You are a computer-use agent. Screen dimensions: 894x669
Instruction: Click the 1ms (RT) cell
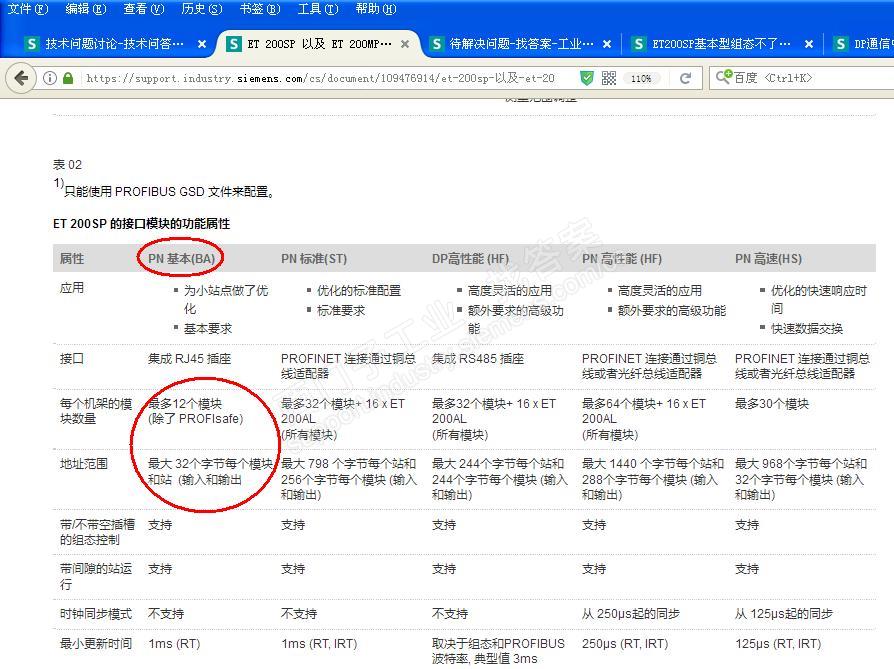174,643
